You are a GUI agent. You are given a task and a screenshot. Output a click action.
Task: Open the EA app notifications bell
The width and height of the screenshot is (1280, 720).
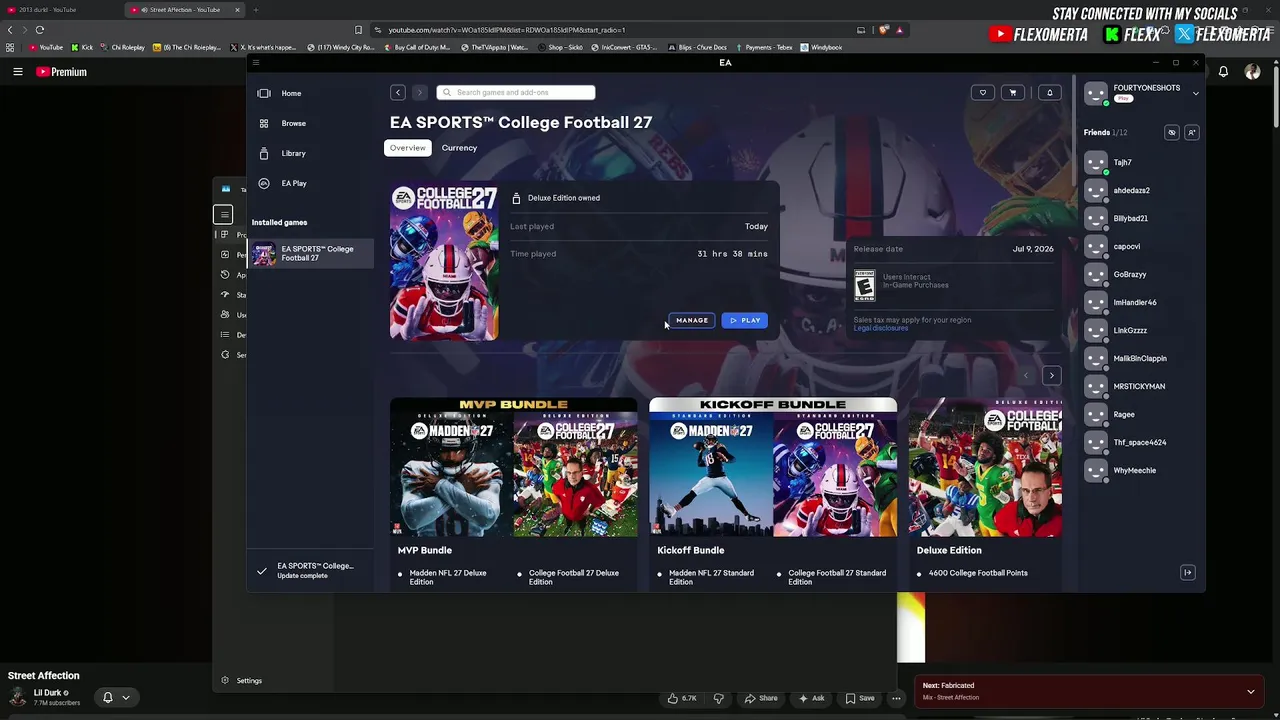coord(1049,93)
